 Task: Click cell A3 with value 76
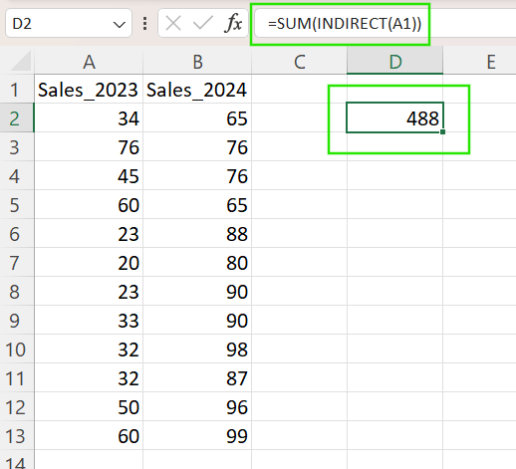pos(89,147)
